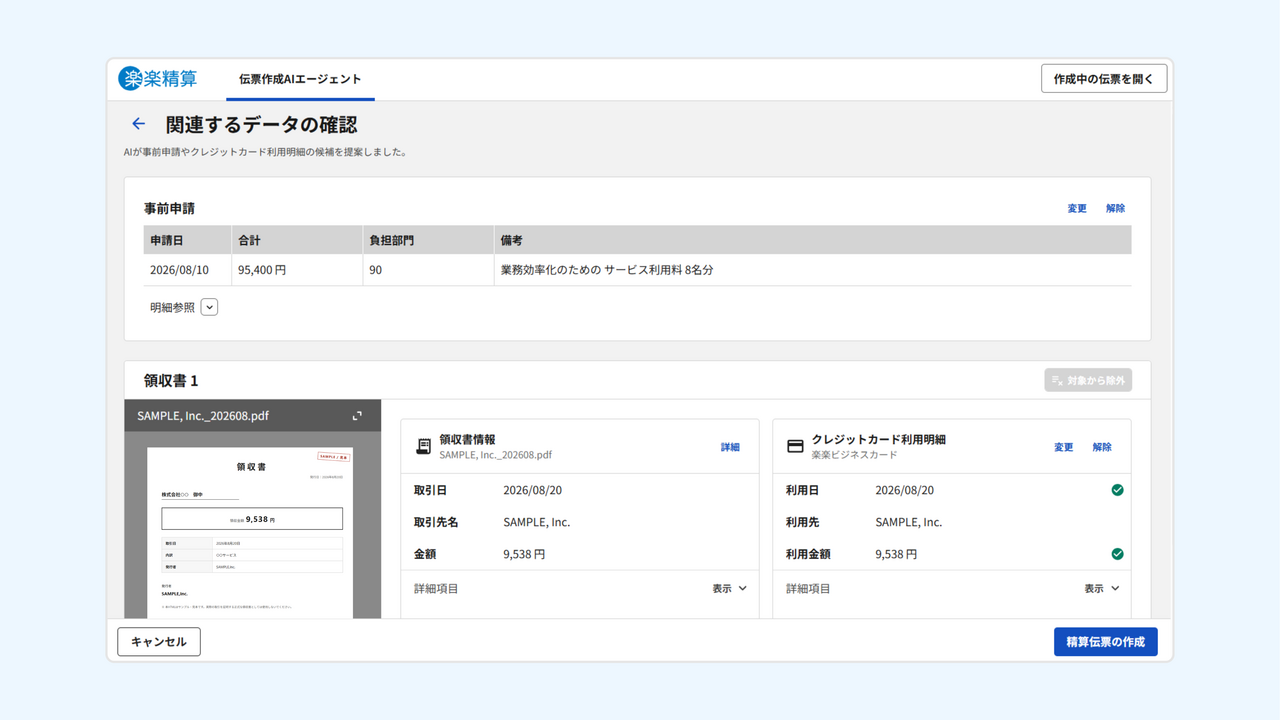Click the 合計 value 95,400 円
The image size is (1280, 720).
pos(262,270)
